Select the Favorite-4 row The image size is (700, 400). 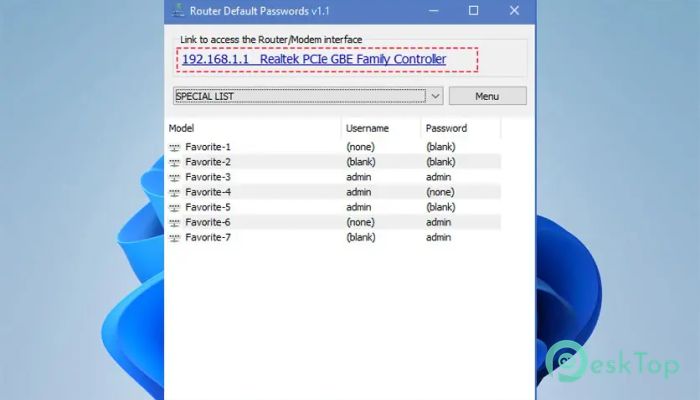333,192
